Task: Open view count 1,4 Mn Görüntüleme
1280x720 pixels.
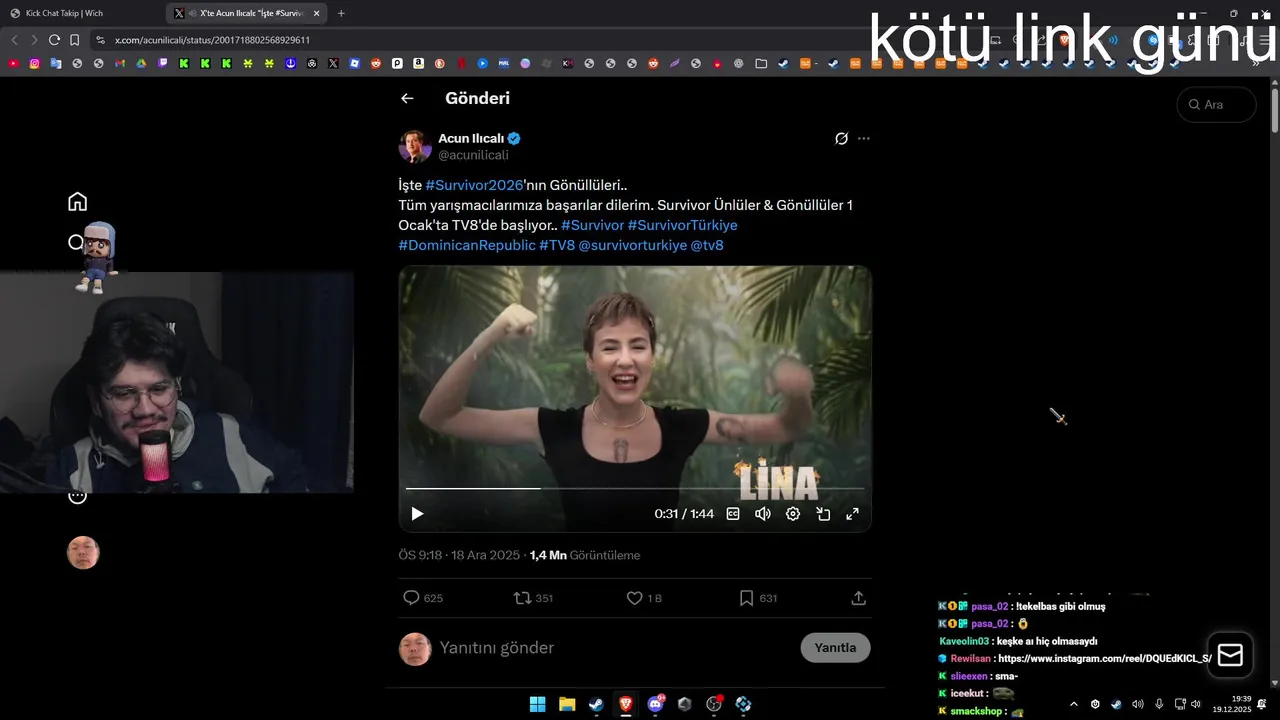Action: coord(585,555)
